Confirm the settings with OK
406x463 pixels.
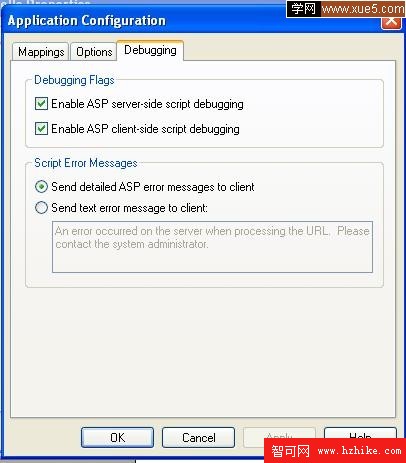click(x=117, y=437)
